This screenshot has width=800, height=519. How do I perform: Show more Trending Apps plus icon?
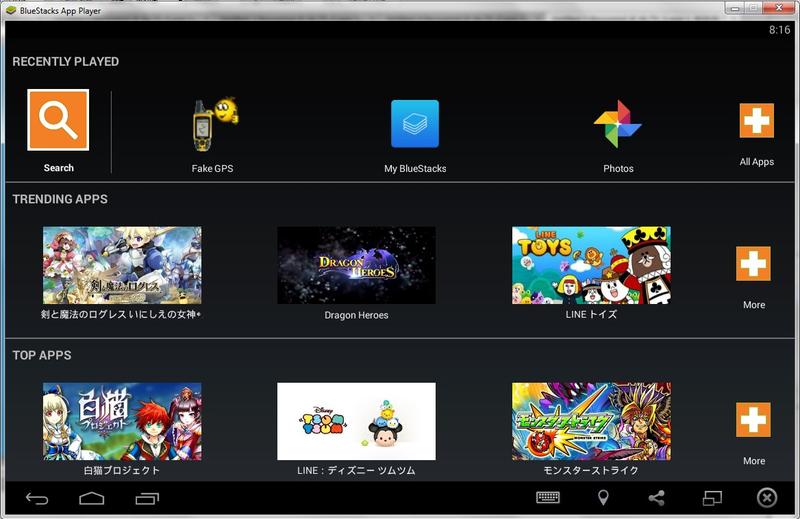tap(753, 263)
